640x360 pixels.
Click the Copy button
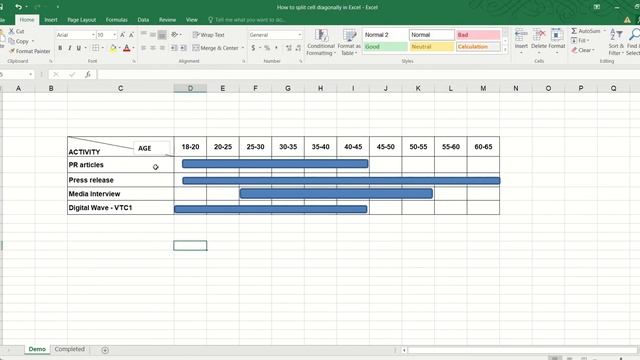coord(19,41)
